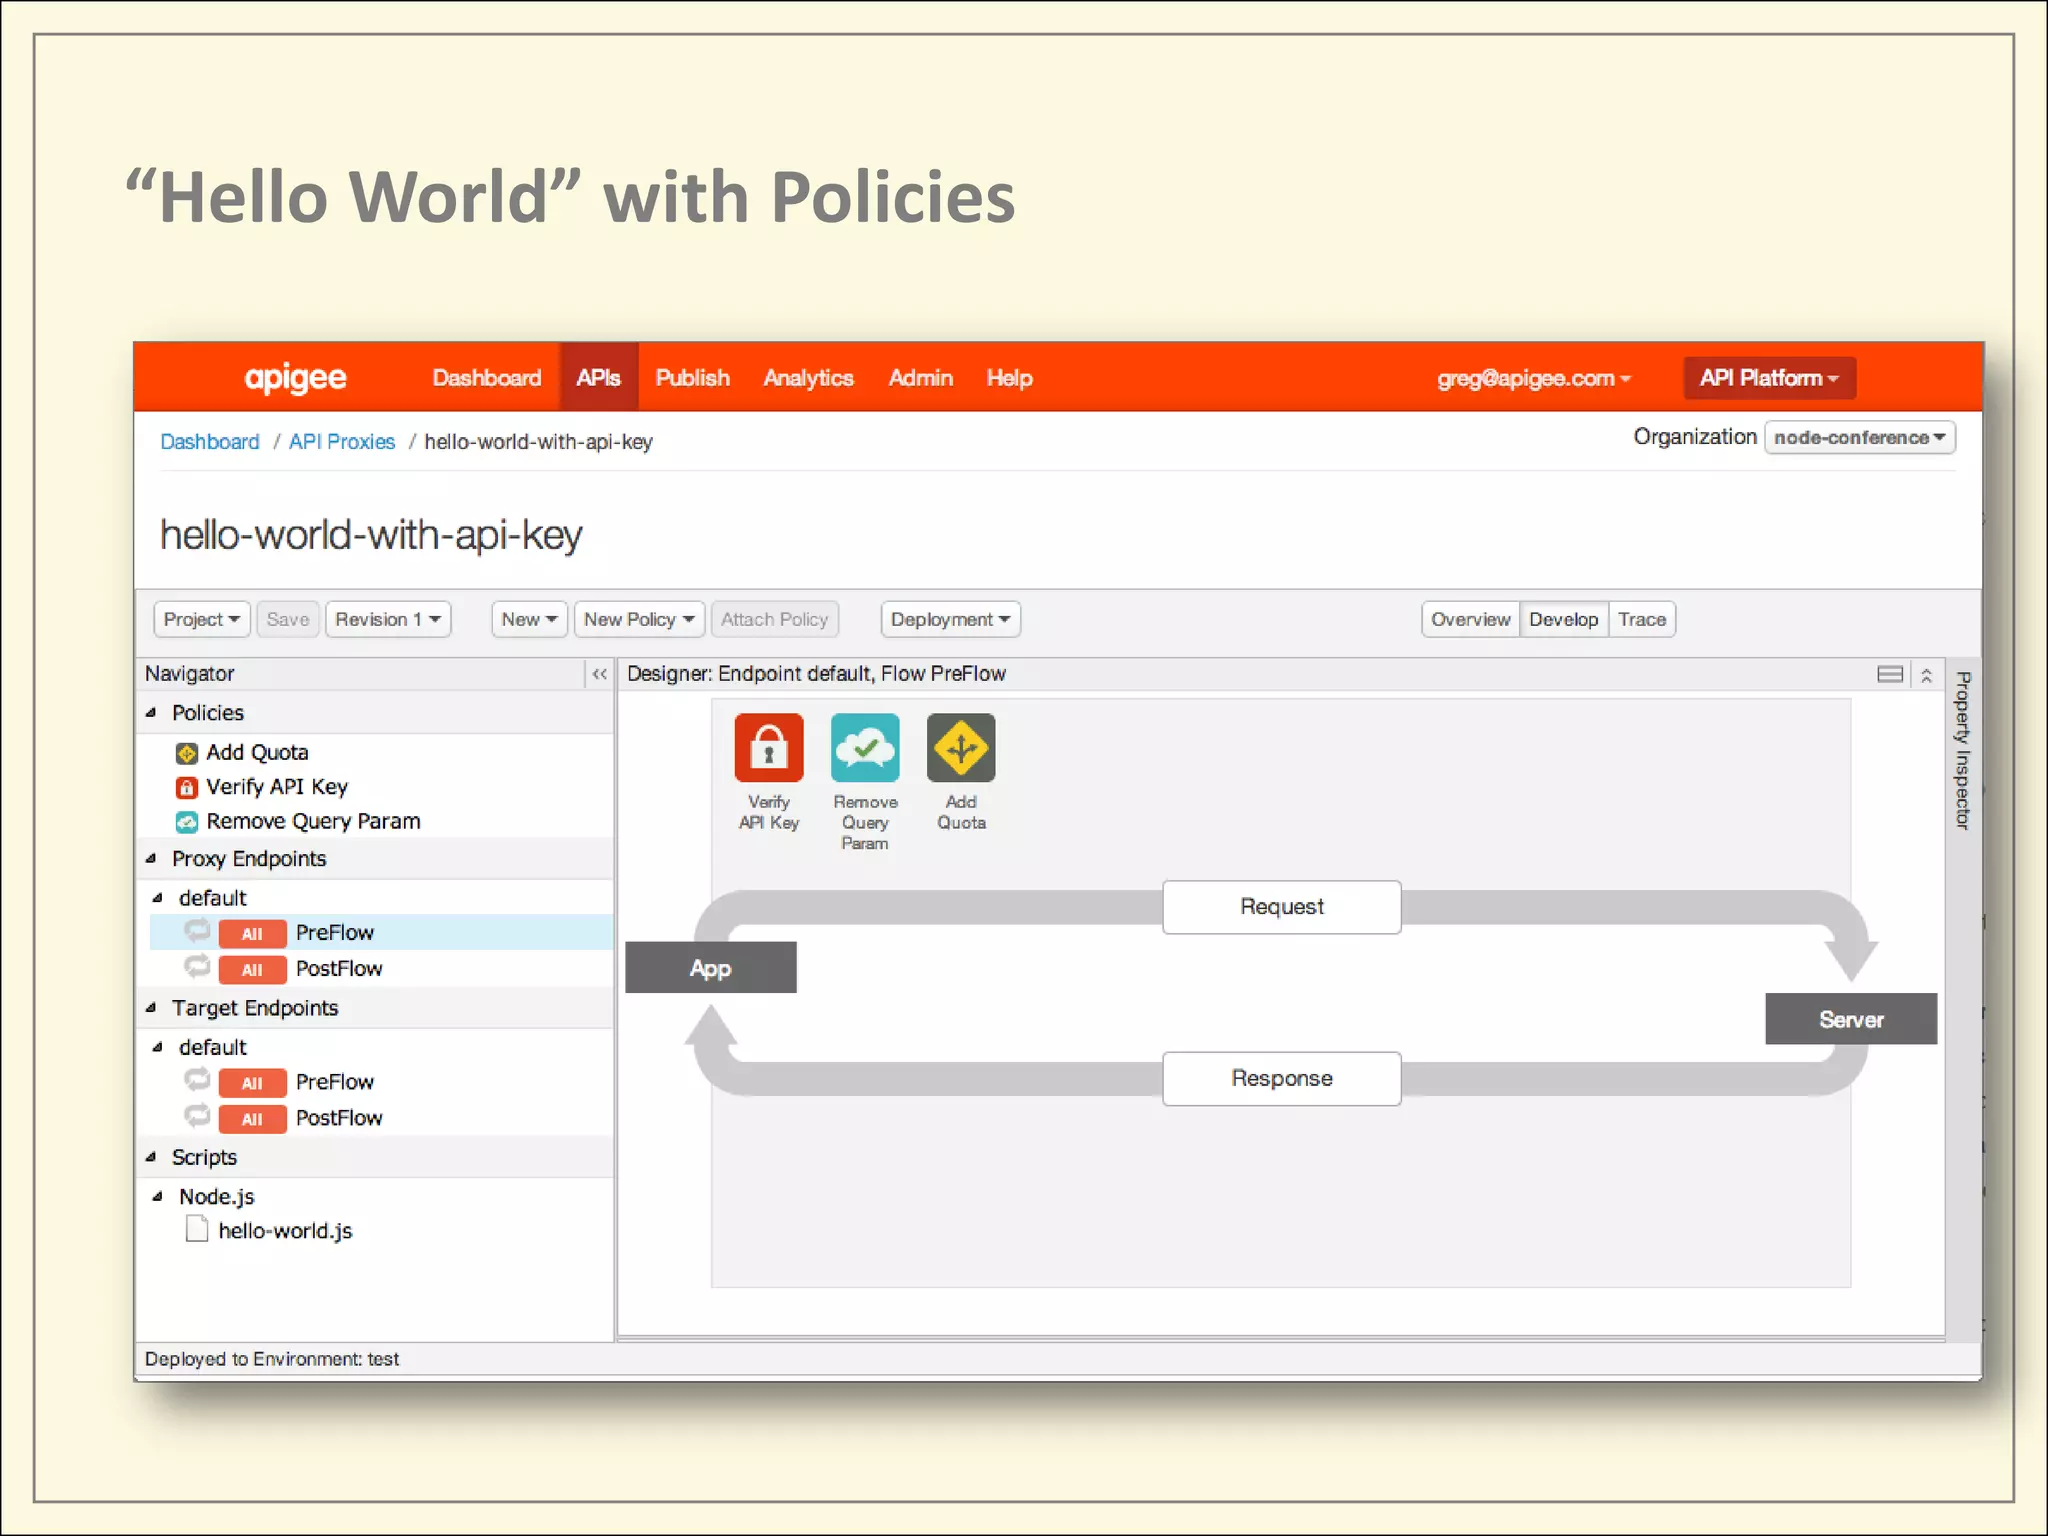
Task: Click the Save button
Action: coord(288,619)
